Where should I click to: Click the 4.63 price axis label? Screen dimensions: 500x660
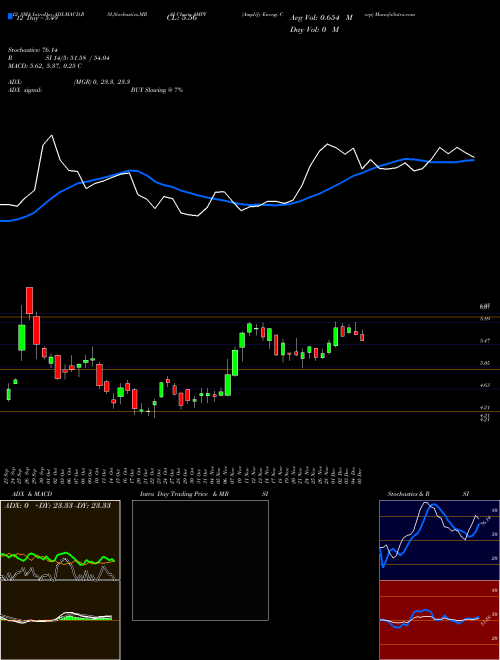point(484,385)
